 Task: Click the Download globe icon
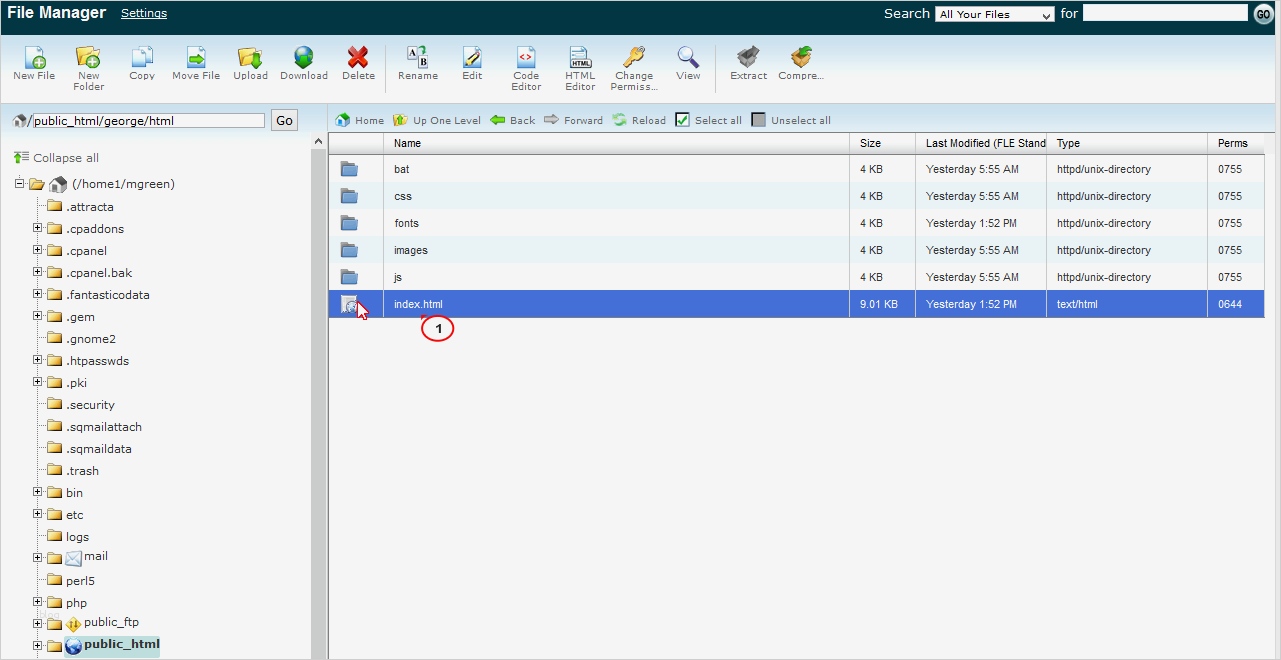pyautogui.click(x=304, y=57)
